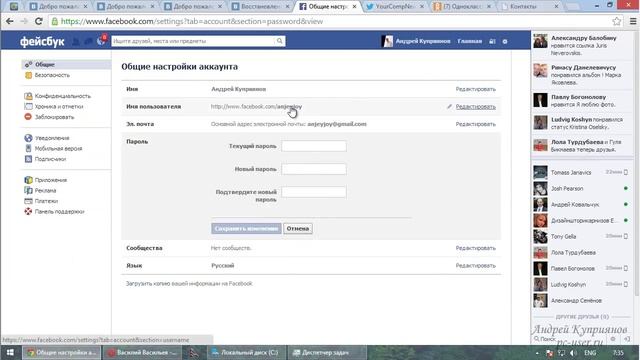The width and height of the screenshot is (640, 360).
Task: Select Общие in settings sidebar
Action: click(x=66, y=64)
